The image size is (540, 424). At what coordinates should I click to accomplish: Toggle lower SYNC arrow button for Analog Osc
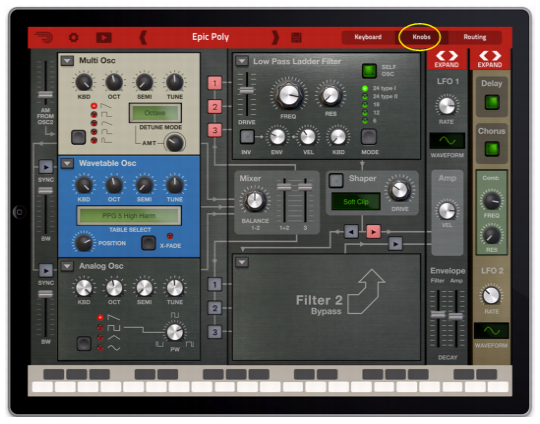pos(46,270)
